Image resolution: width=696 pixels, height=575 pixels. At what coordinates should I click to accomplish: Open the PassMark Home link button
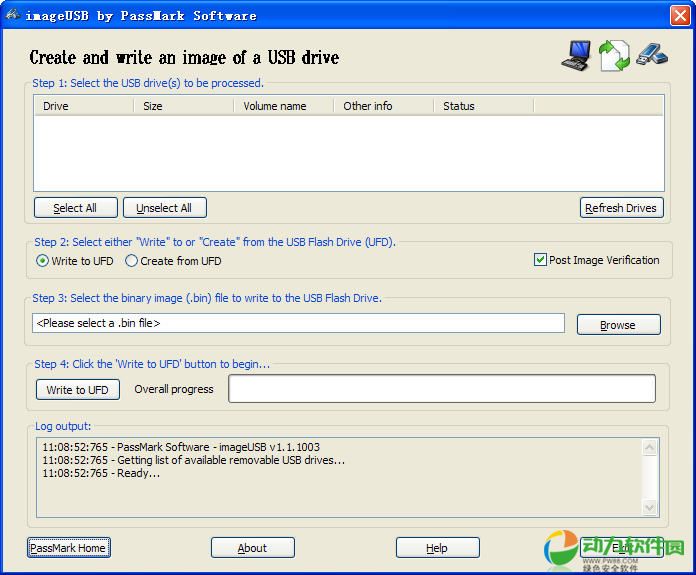tap(68, 548)
